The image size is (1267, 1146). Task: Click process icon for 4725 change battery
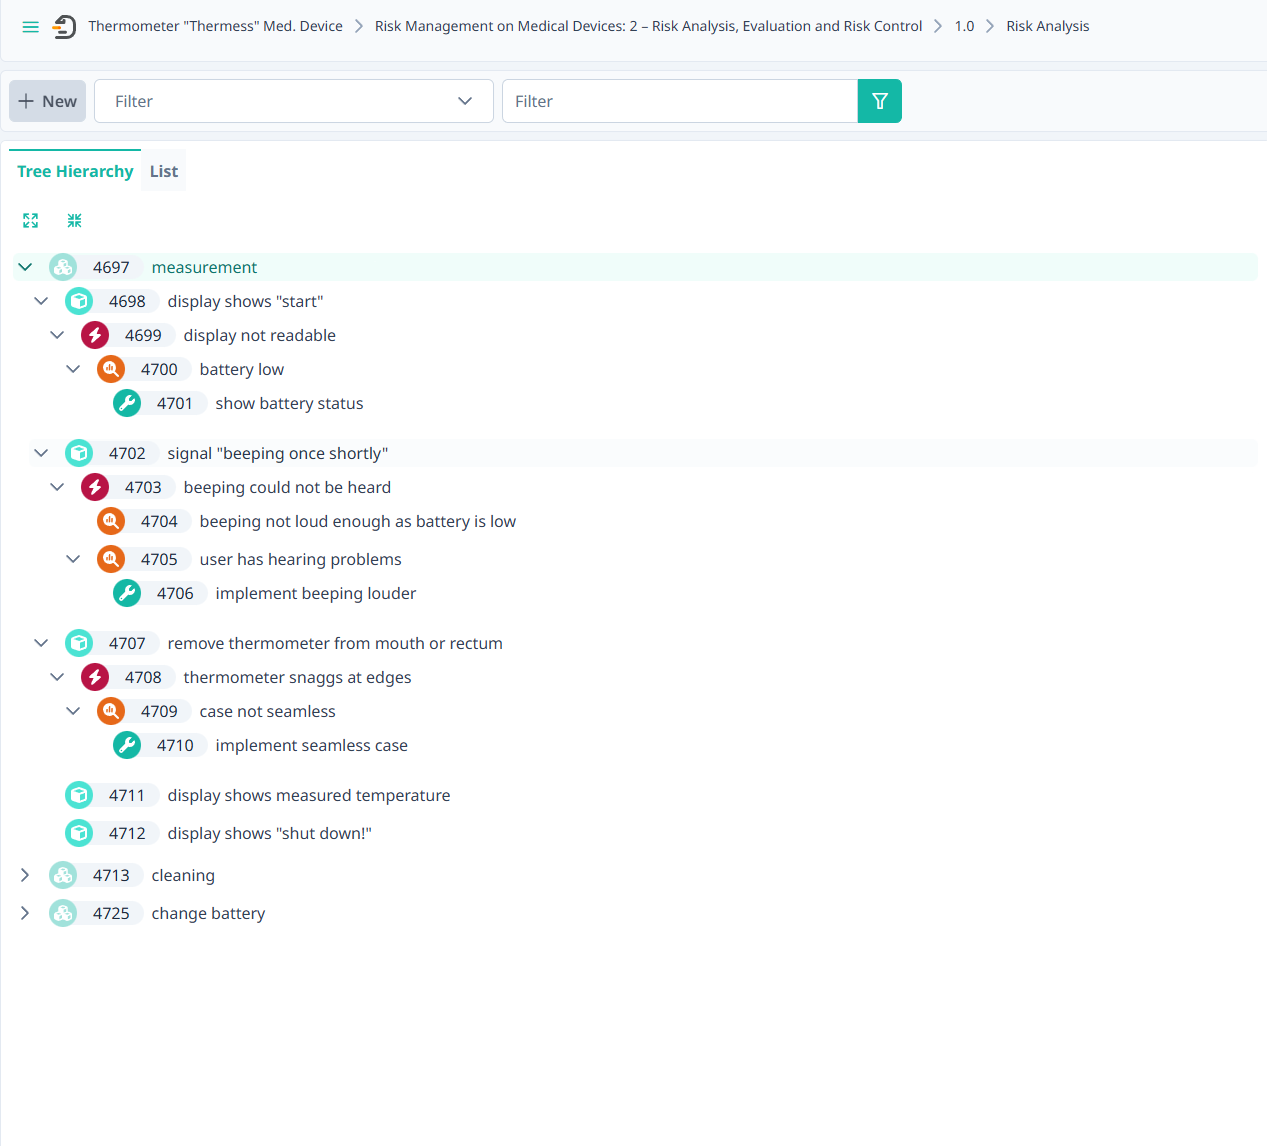63,913
